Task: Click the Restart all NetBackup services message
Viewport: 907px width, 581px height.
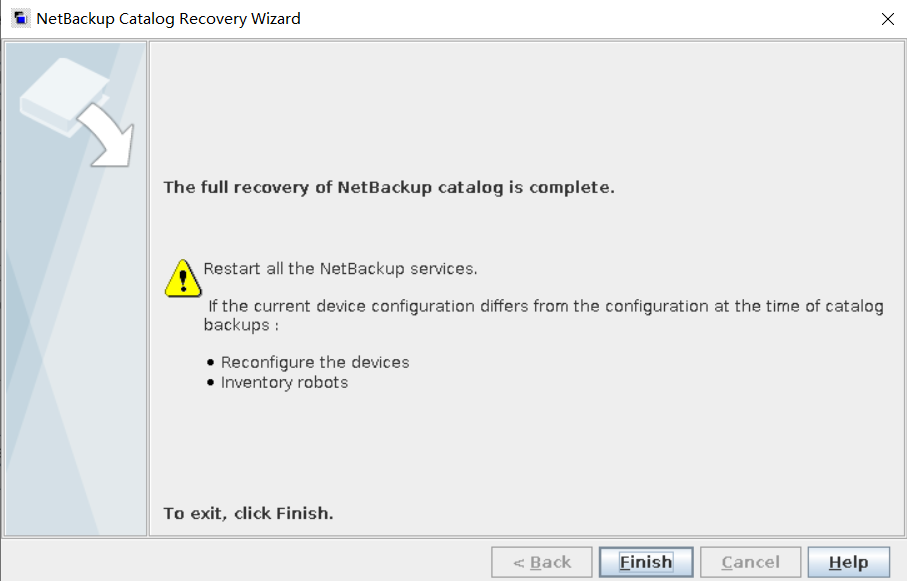Action: click(x=340, y=269)
